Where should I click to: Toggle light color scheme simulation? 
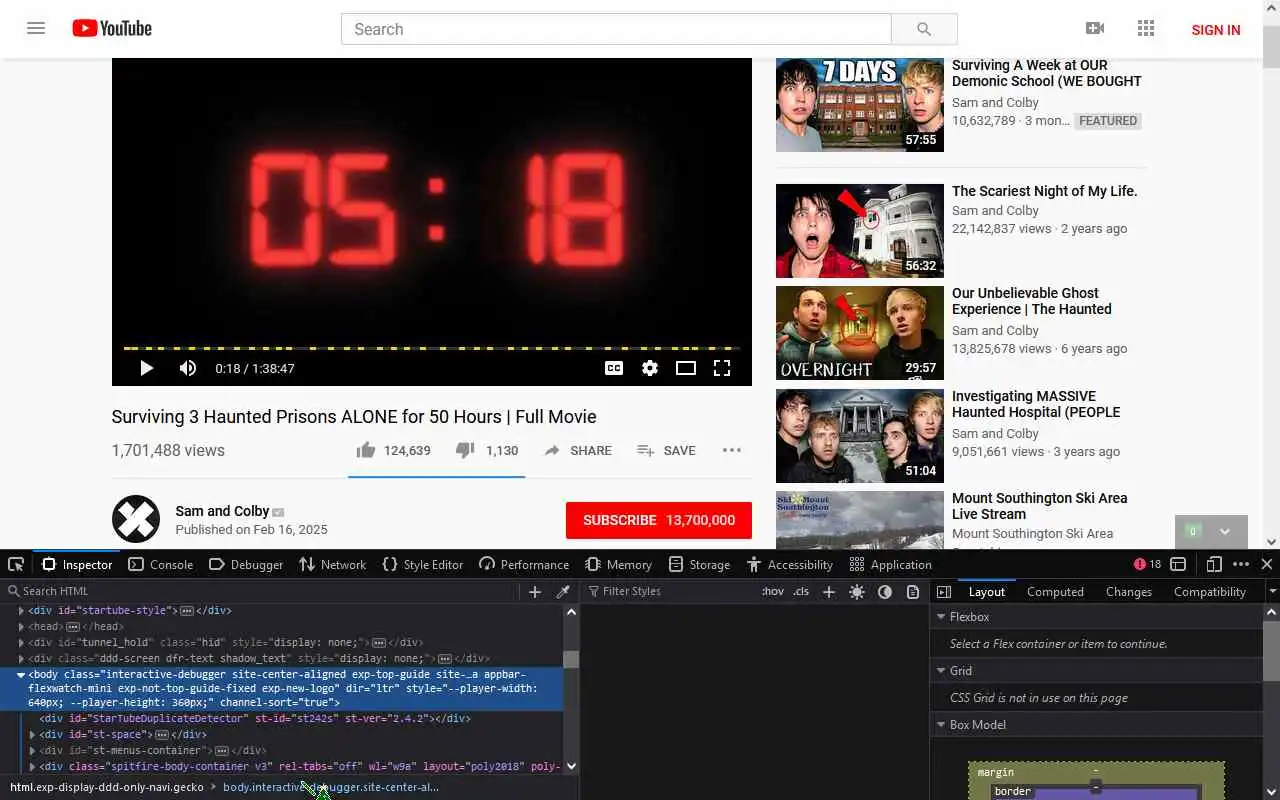pos(857,592)
